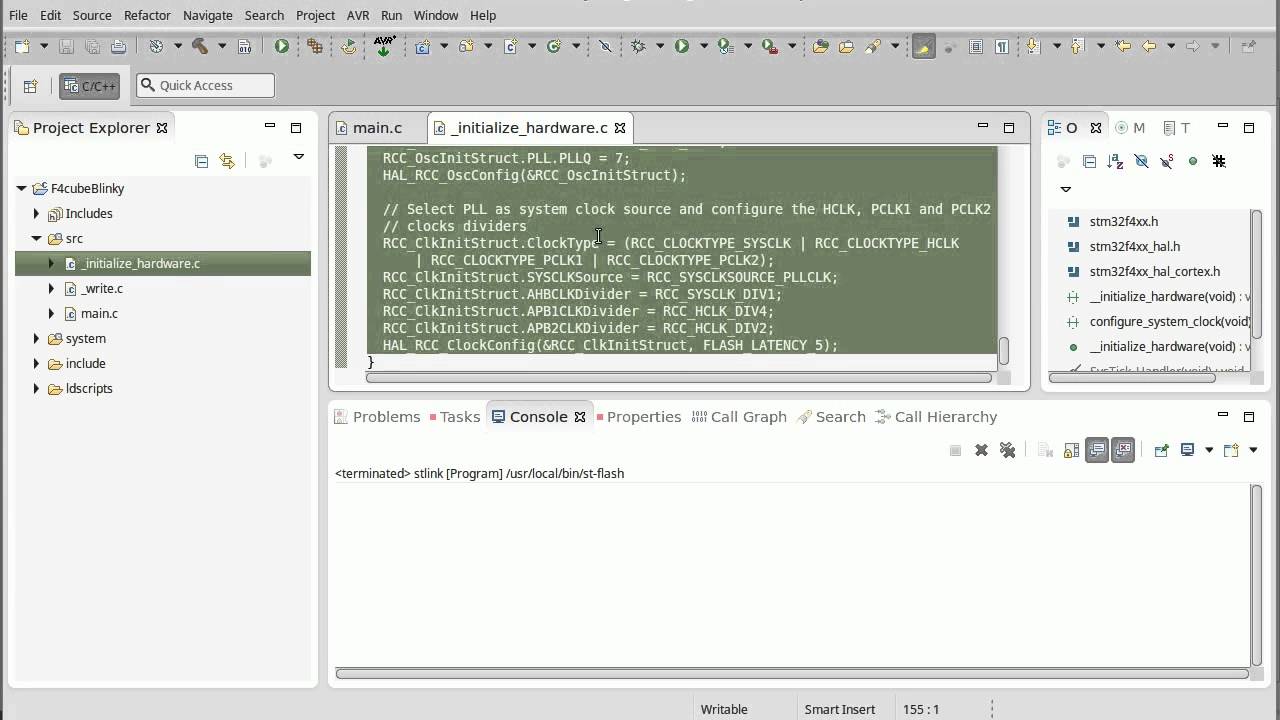The height and width of the screenshot is (720, 1280).
Task: Click the Outline sort alphabetically icon
Action: tap(1115, 161)
